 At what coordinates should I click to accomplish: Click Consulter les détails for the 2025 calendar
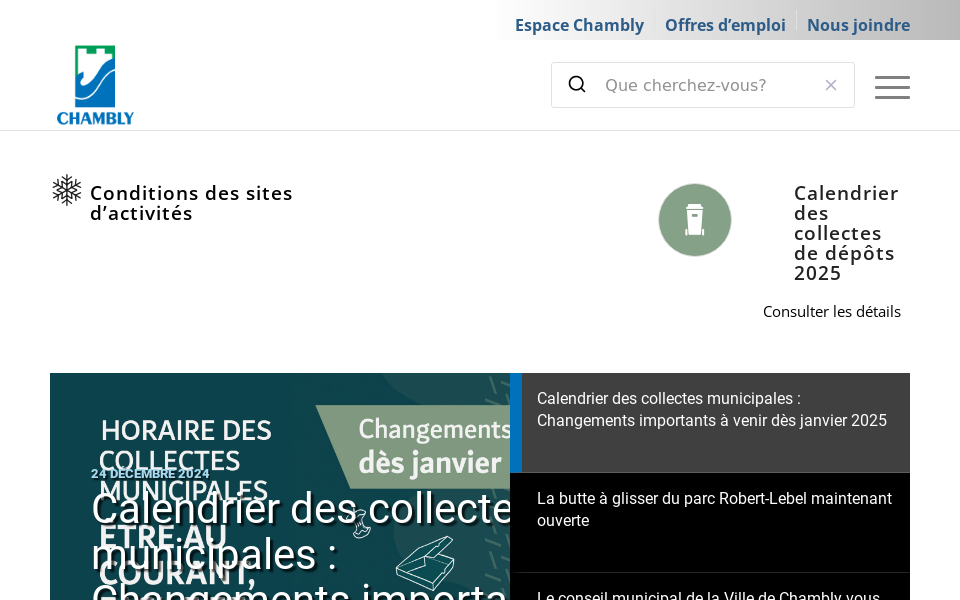point(832,311)
